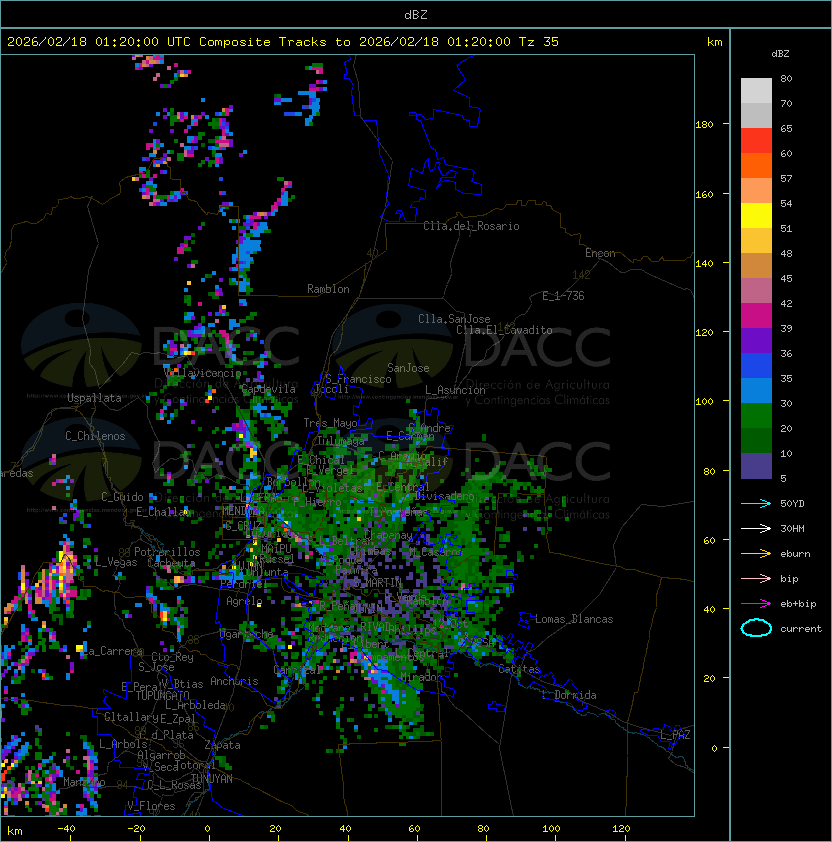This screenshot has height=842, width=832.
Task: Click the V_Flores place label
Action: pyautogui.click(x=151, y=806)
